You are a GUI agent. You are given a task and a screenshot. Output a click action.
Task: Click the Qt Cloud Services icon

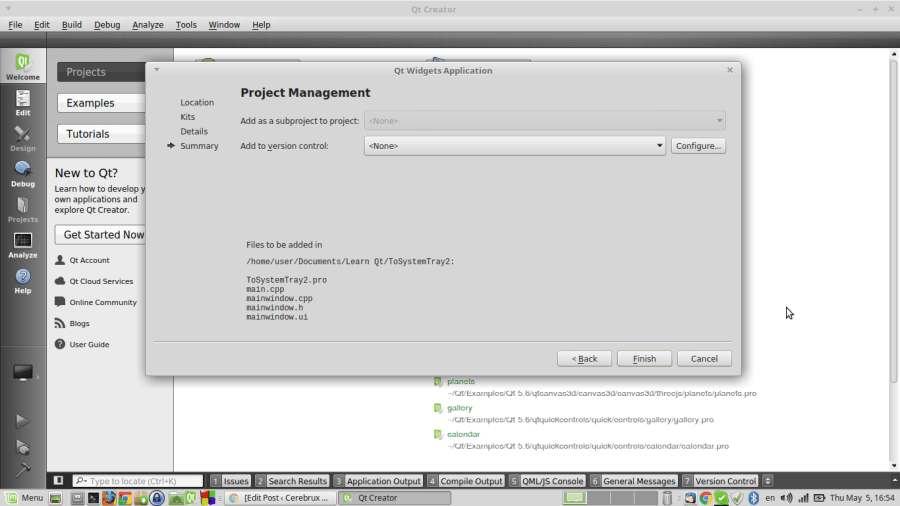click(60, 281)
